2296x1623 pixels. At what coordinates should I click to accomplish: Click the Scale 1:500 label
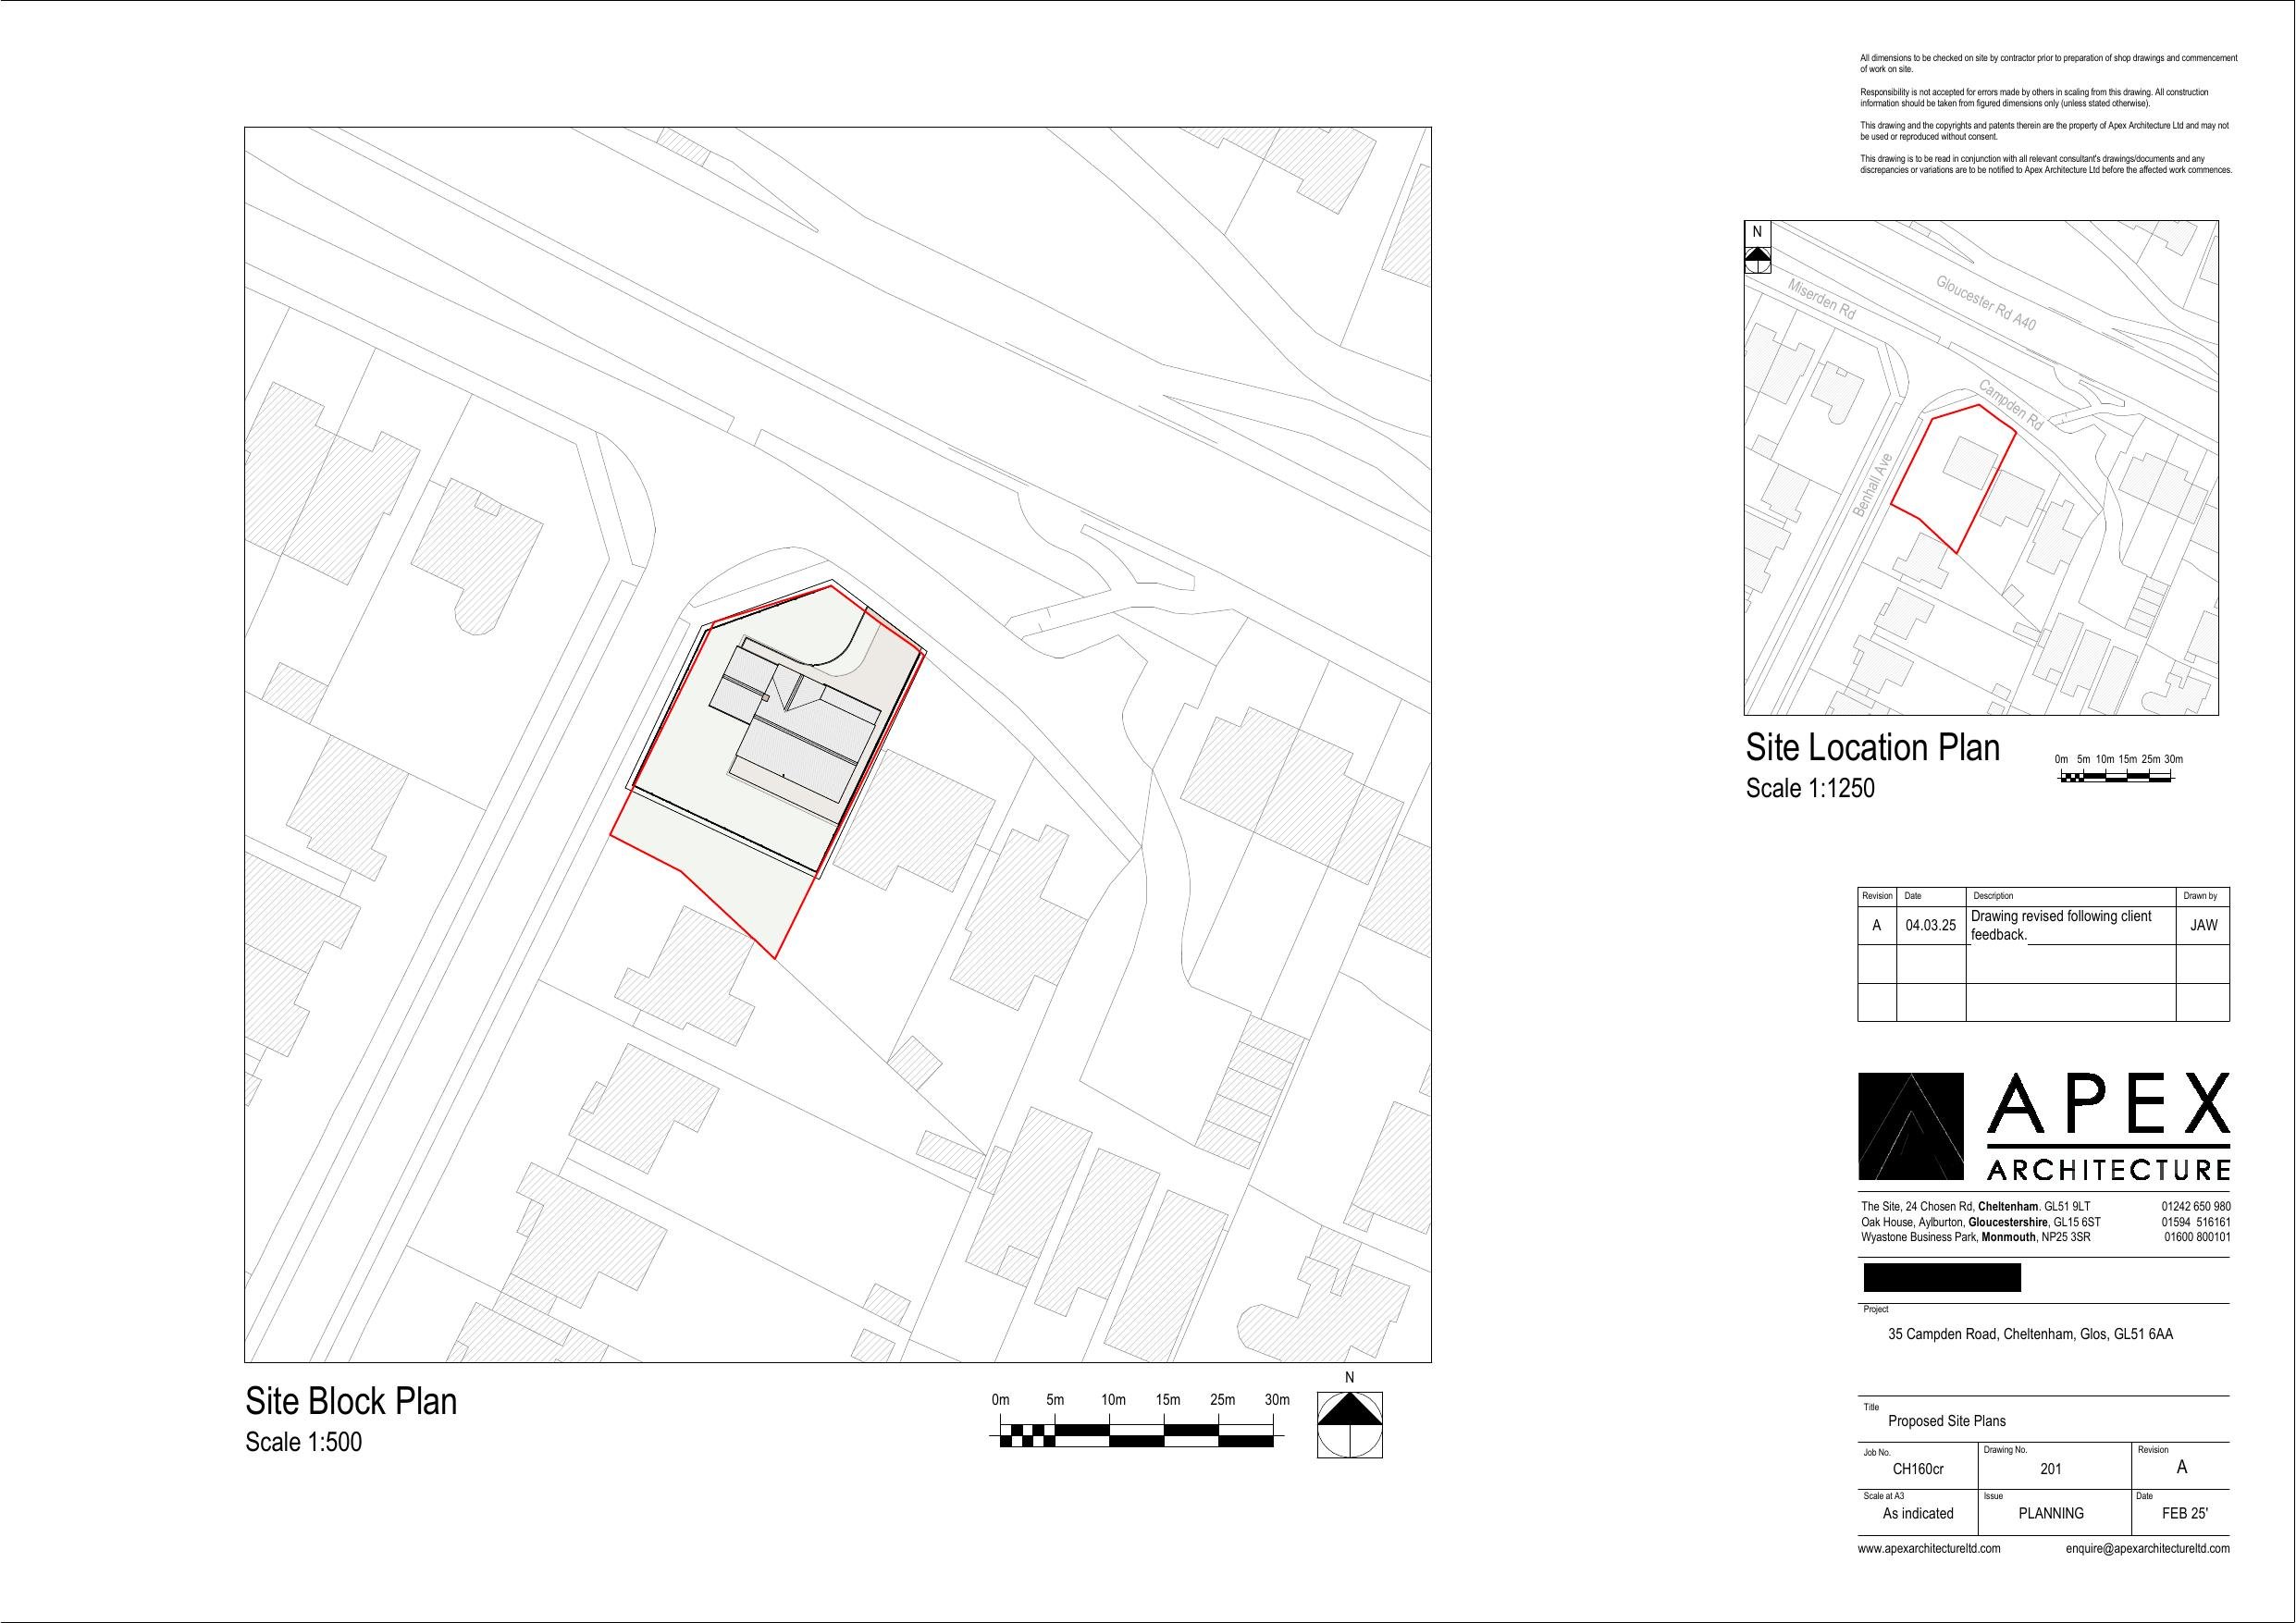point(303,1442)
